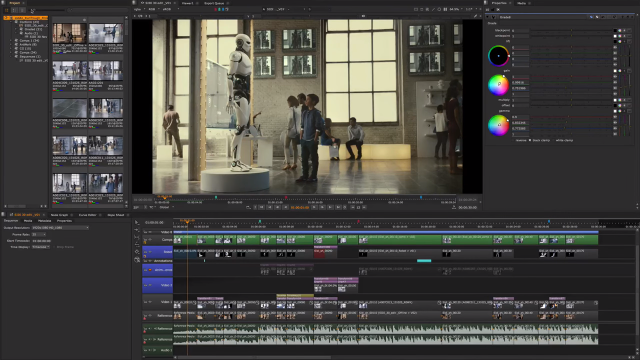Open the Time Display dropdown
Viewport: 640px width, 360px height.
coord(41,247)
